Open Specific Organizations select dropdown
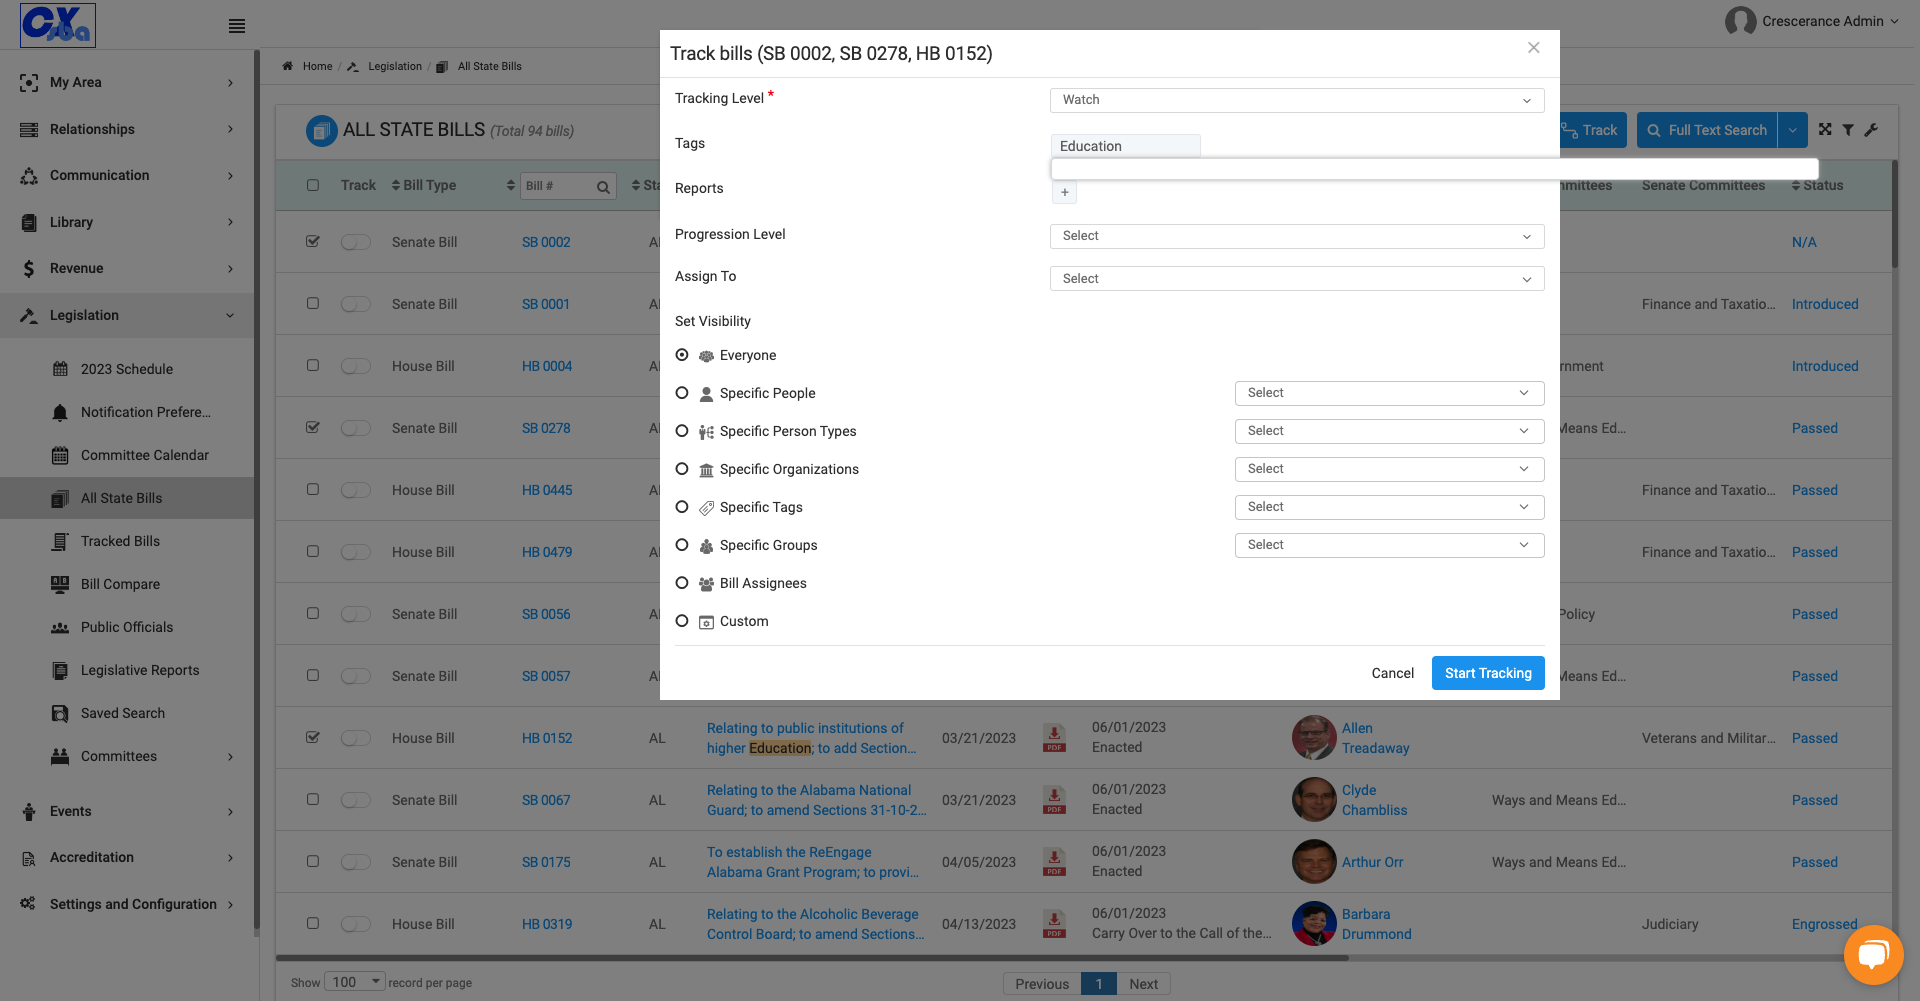This screenshot has height=1001, width=1920. click(1389, 469)
